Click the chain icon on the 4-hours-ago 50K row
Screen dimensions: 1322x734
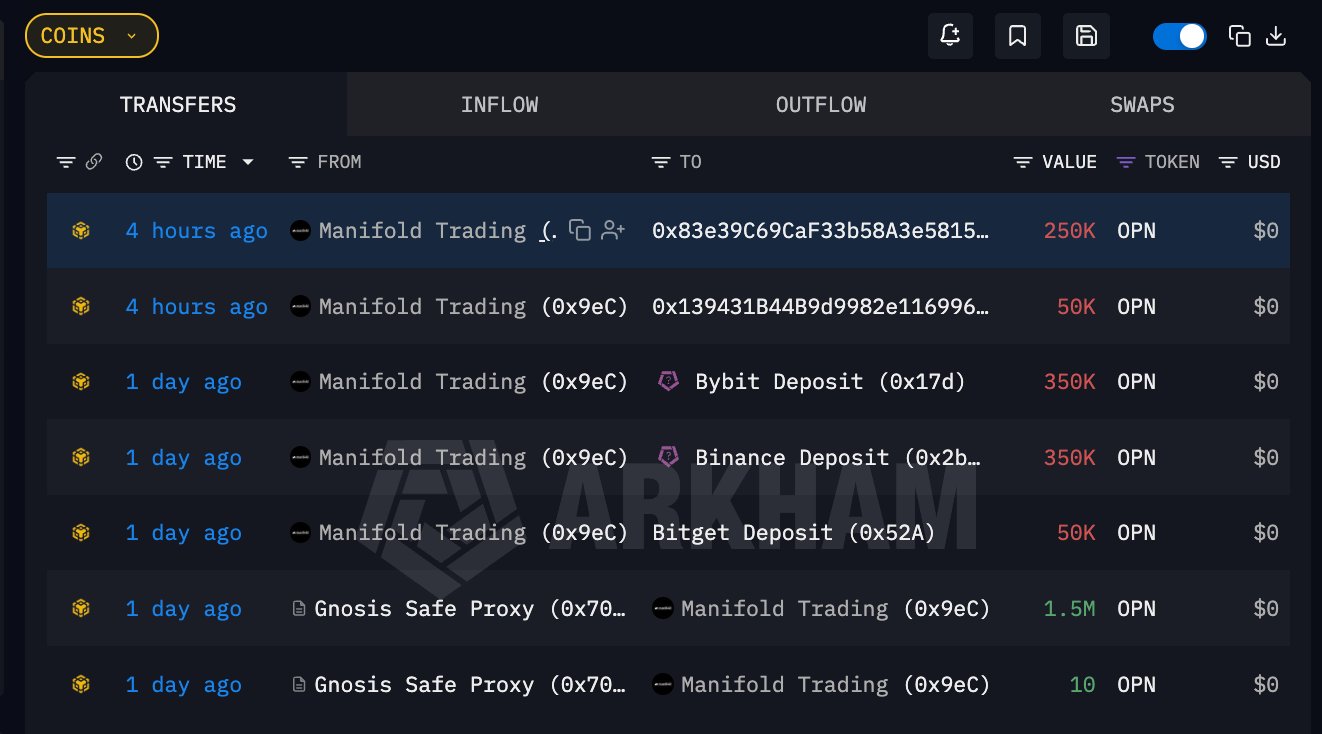pos(81,307)
